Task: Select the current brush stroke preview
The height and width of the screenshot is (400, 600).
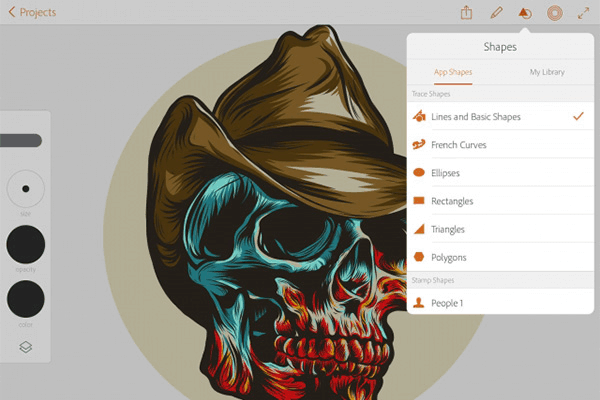Action: tap(21, 140)
